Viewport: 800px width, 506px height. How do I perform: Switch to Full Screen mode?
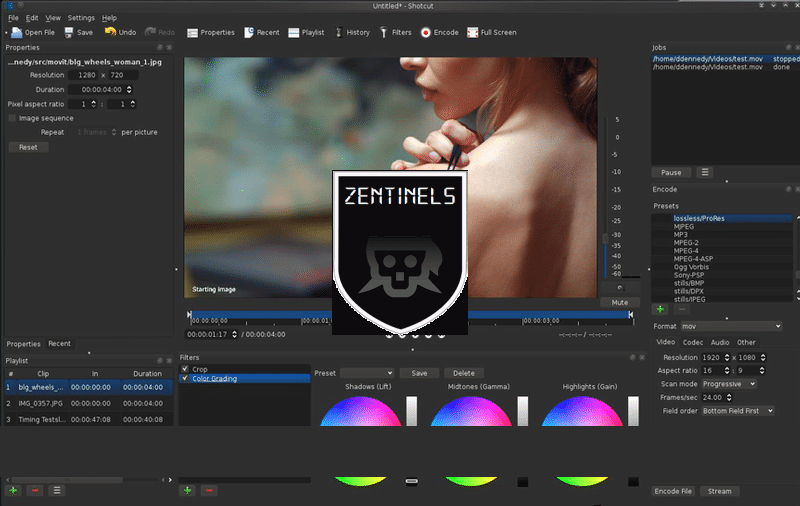(492, 33)
